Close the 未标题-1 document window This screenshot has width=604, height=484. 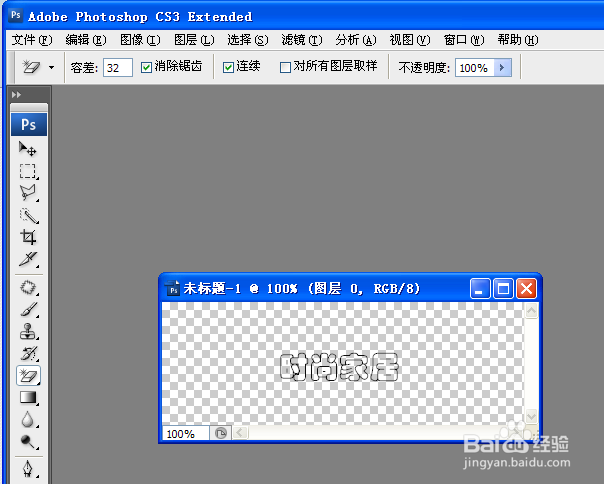[526, 289]
